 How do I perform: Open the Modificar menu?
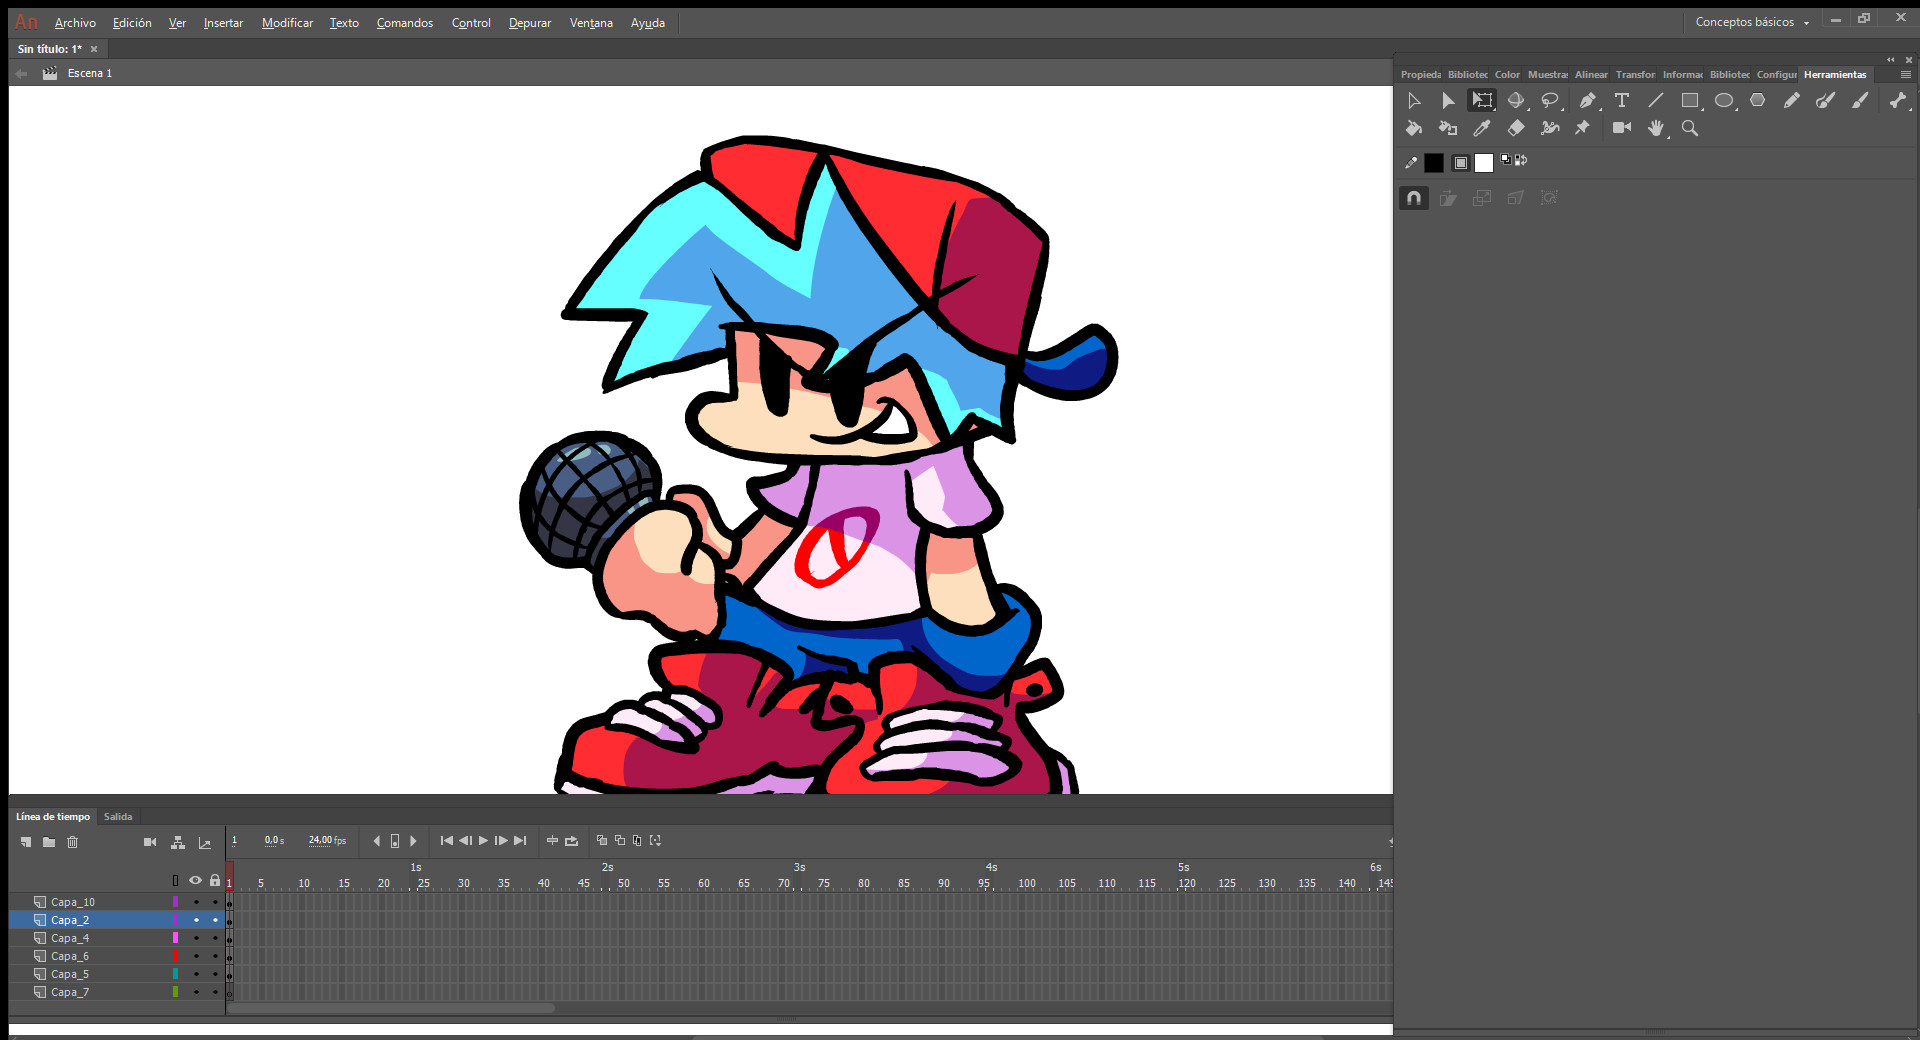(x=287, y=22)
